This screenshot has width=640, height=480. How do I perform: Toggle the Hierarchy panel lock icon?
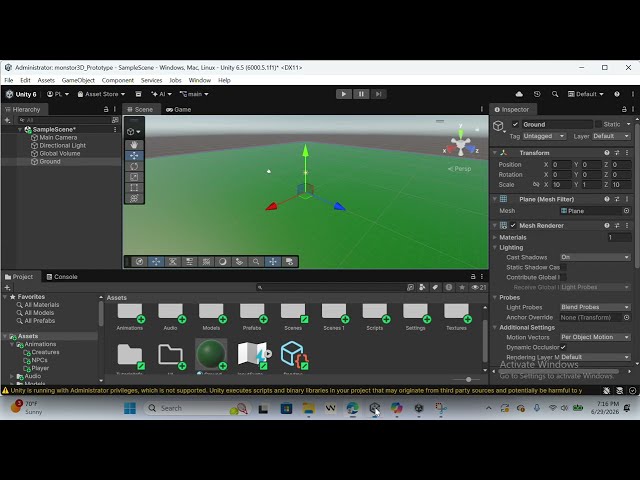click(x=106, y=109)
